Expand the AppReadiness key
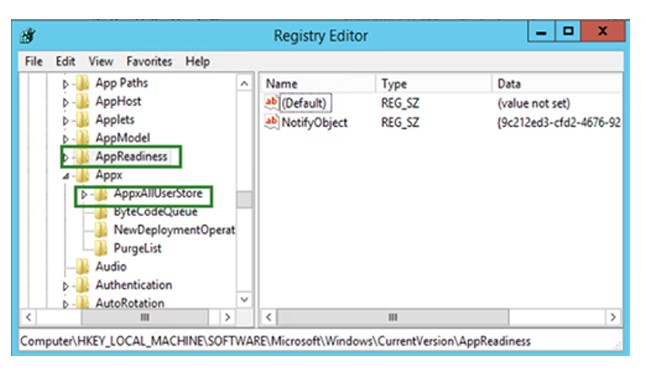 tap(66, 157)
